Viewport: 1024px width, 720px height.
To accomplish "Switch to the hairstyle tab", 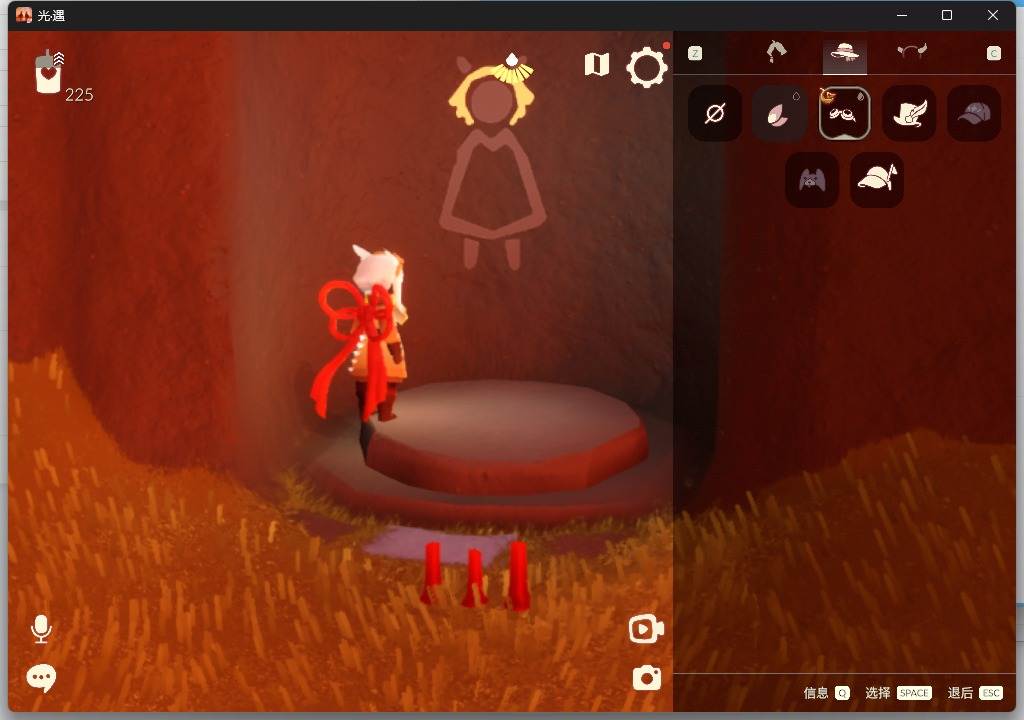I will pyautogui.click(x=776, y=52).
